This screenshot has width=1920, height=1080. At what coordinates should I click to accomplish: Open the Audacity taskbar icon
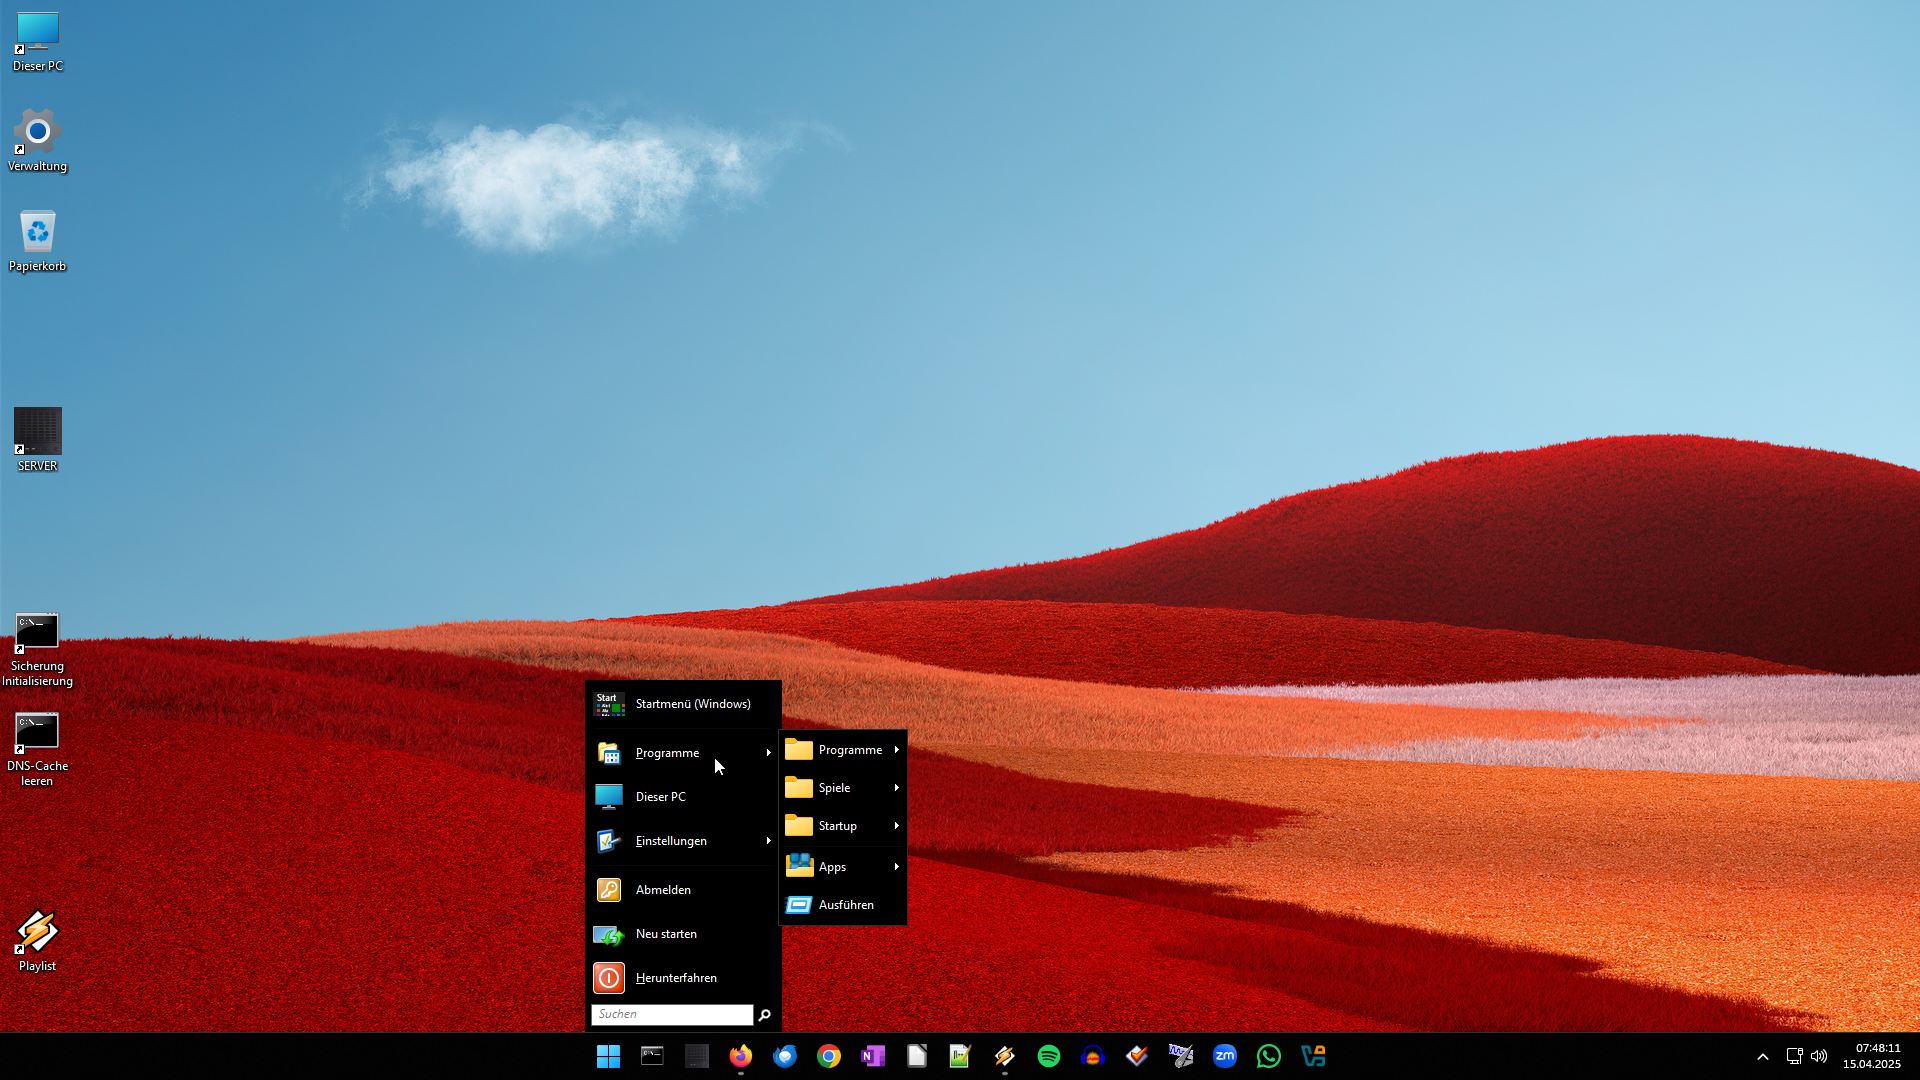(x=1093, y=1056)
